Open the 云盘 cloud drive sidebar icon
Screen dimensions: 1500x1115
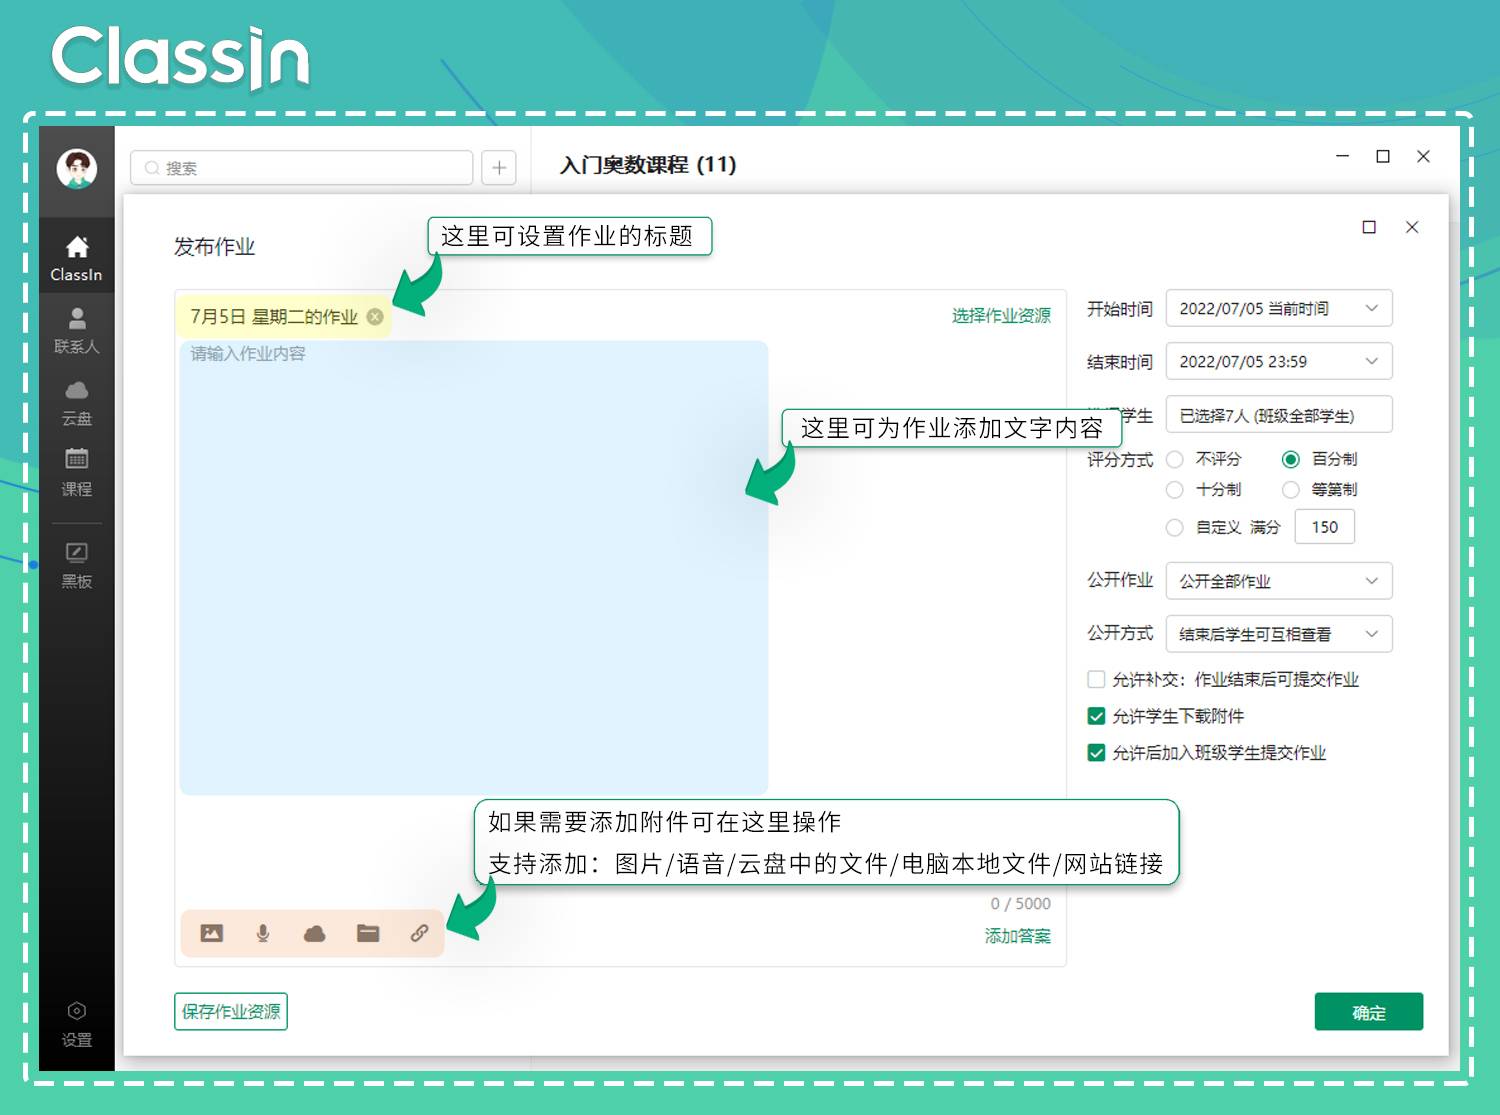click(77, 402)
